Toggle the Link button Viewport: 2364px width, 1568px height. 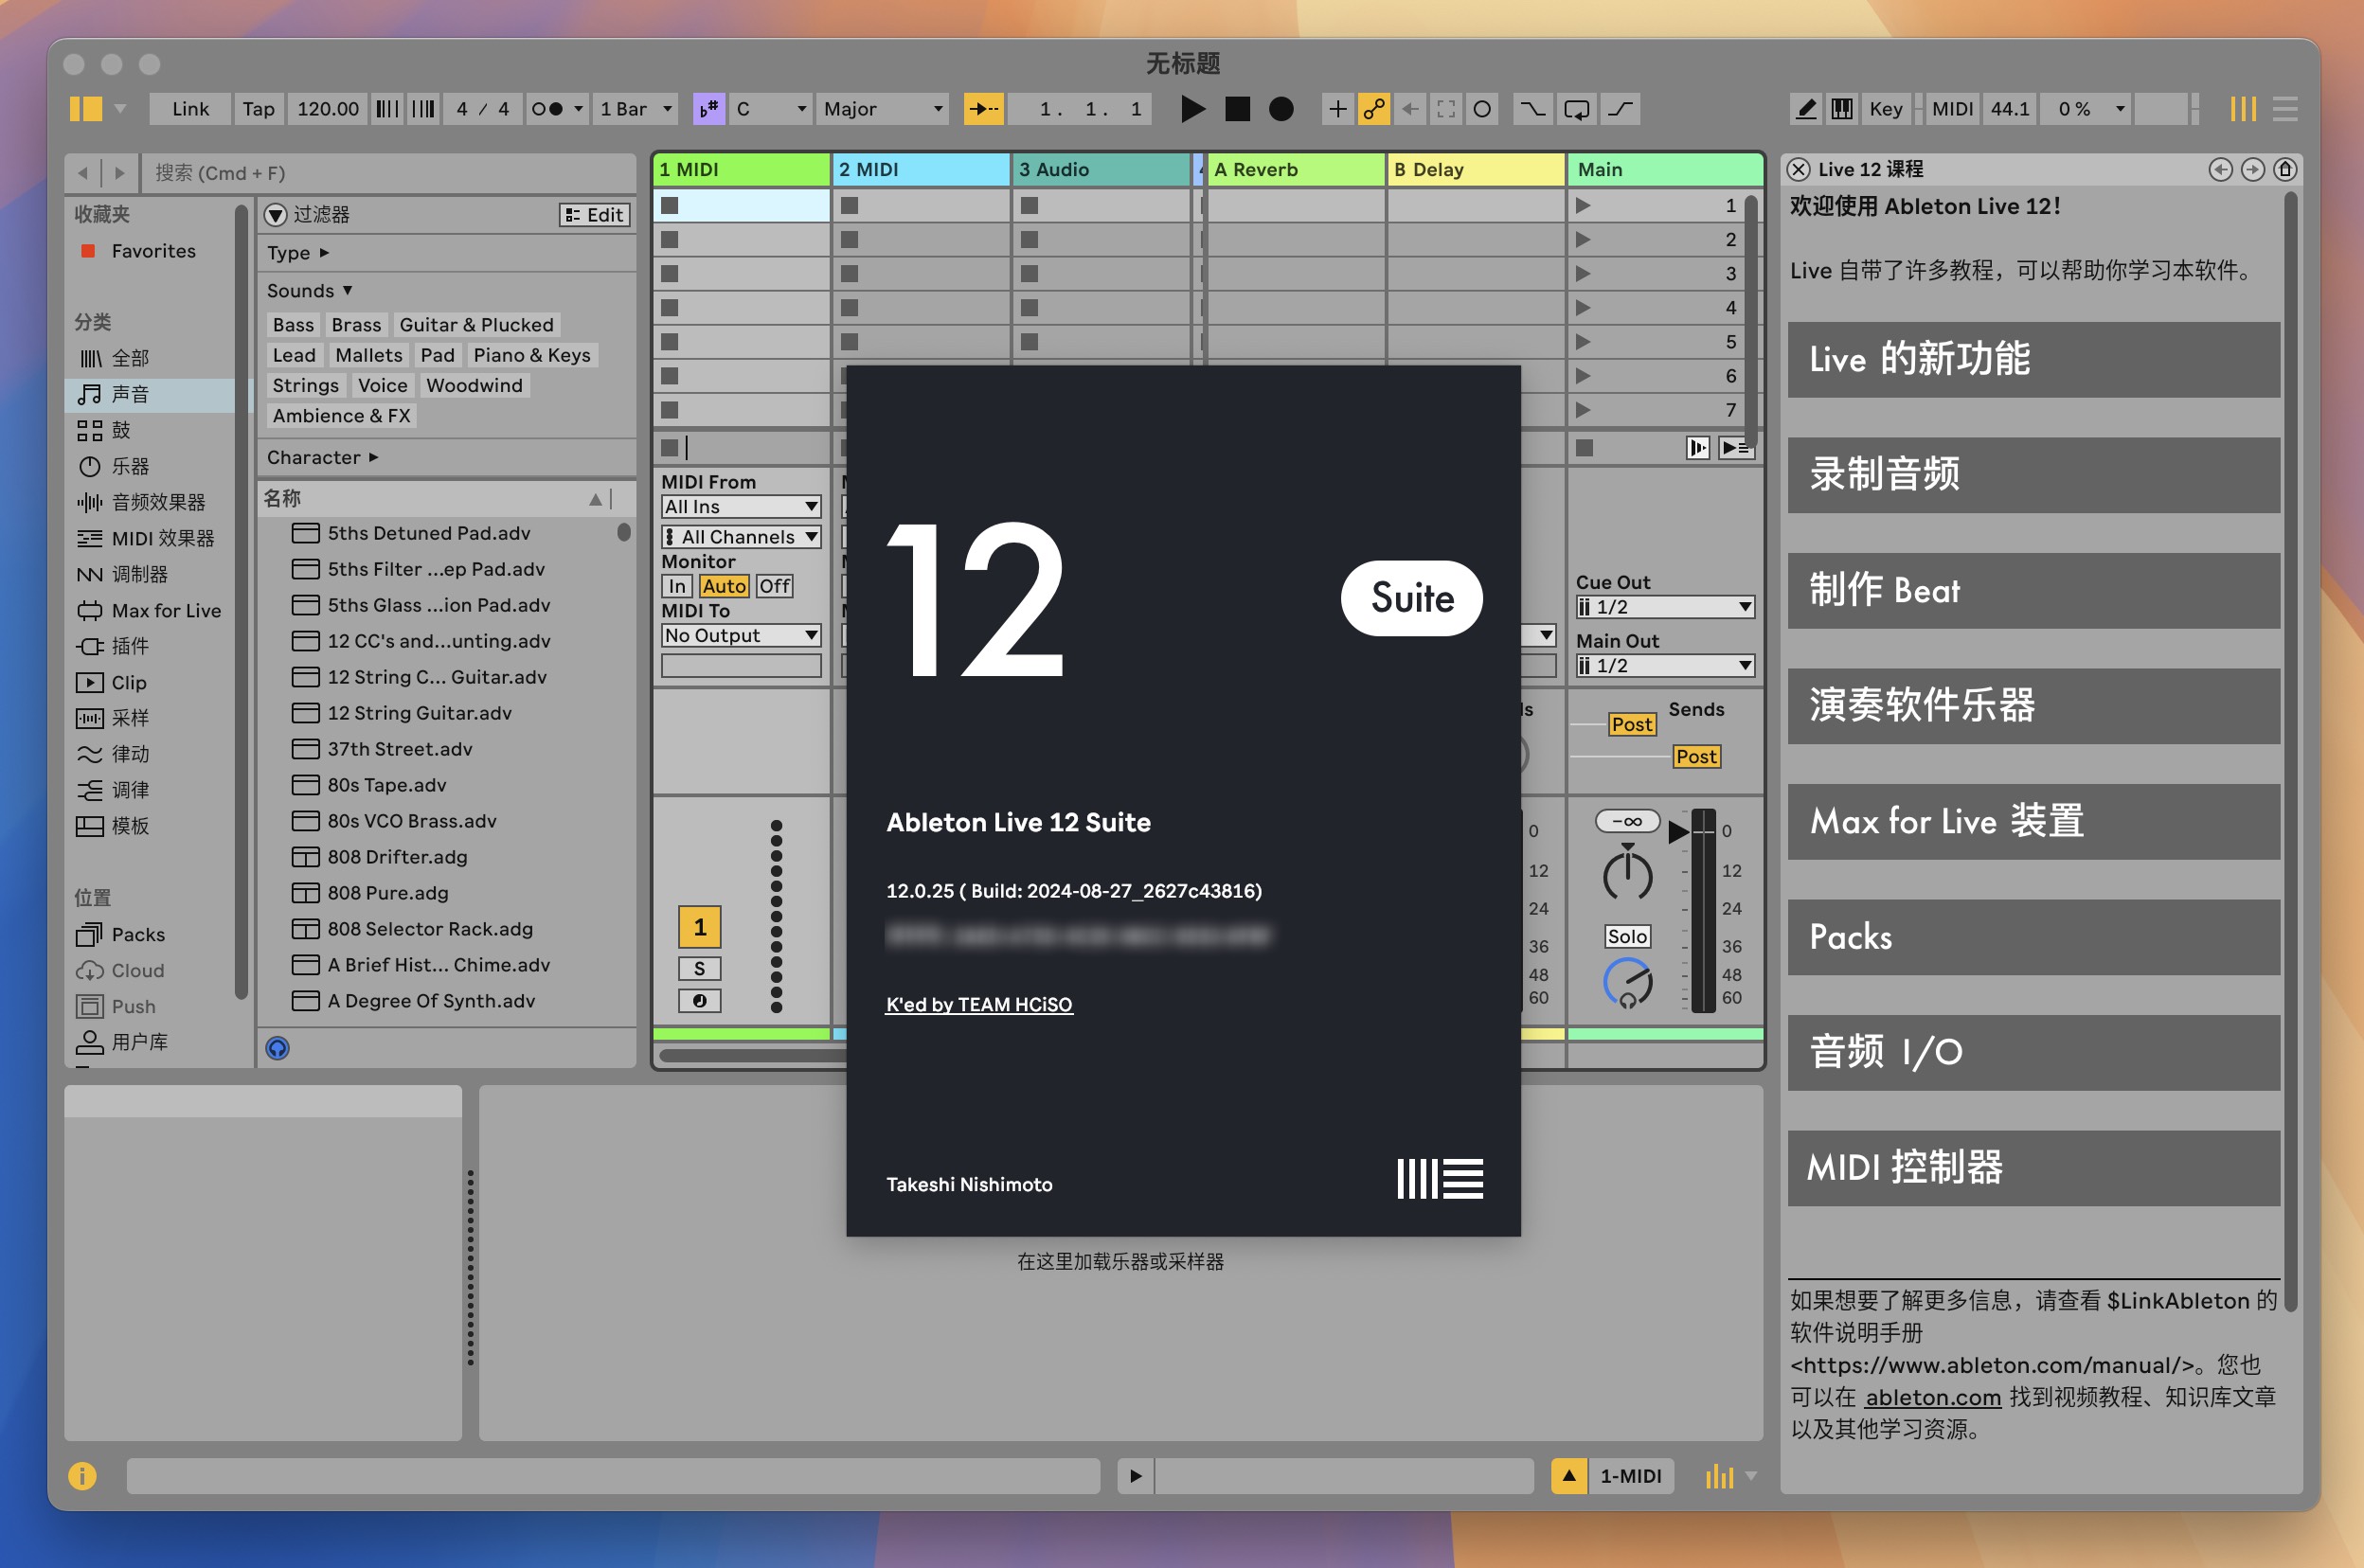pyautogui.click(x=190, y=109)
